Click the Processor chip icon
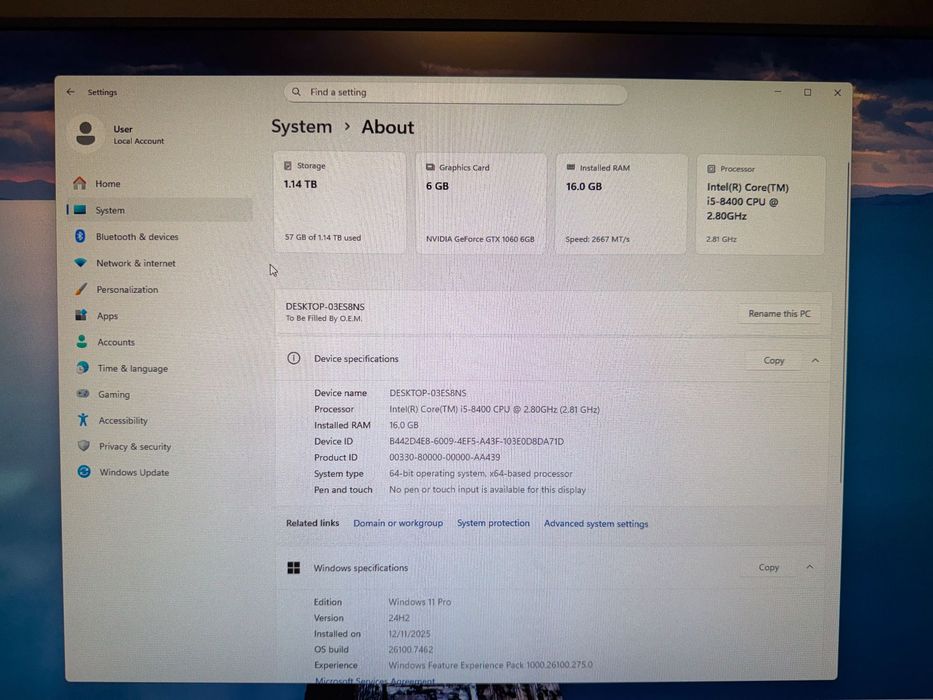This screenshot has width=933, height=700. [x=711, y=169]
